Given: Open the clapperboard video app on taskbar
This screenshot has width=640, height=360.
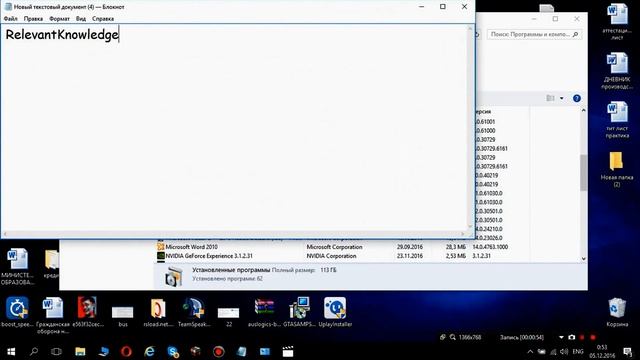Looking at the screenshot, I should tap(288, 351).
